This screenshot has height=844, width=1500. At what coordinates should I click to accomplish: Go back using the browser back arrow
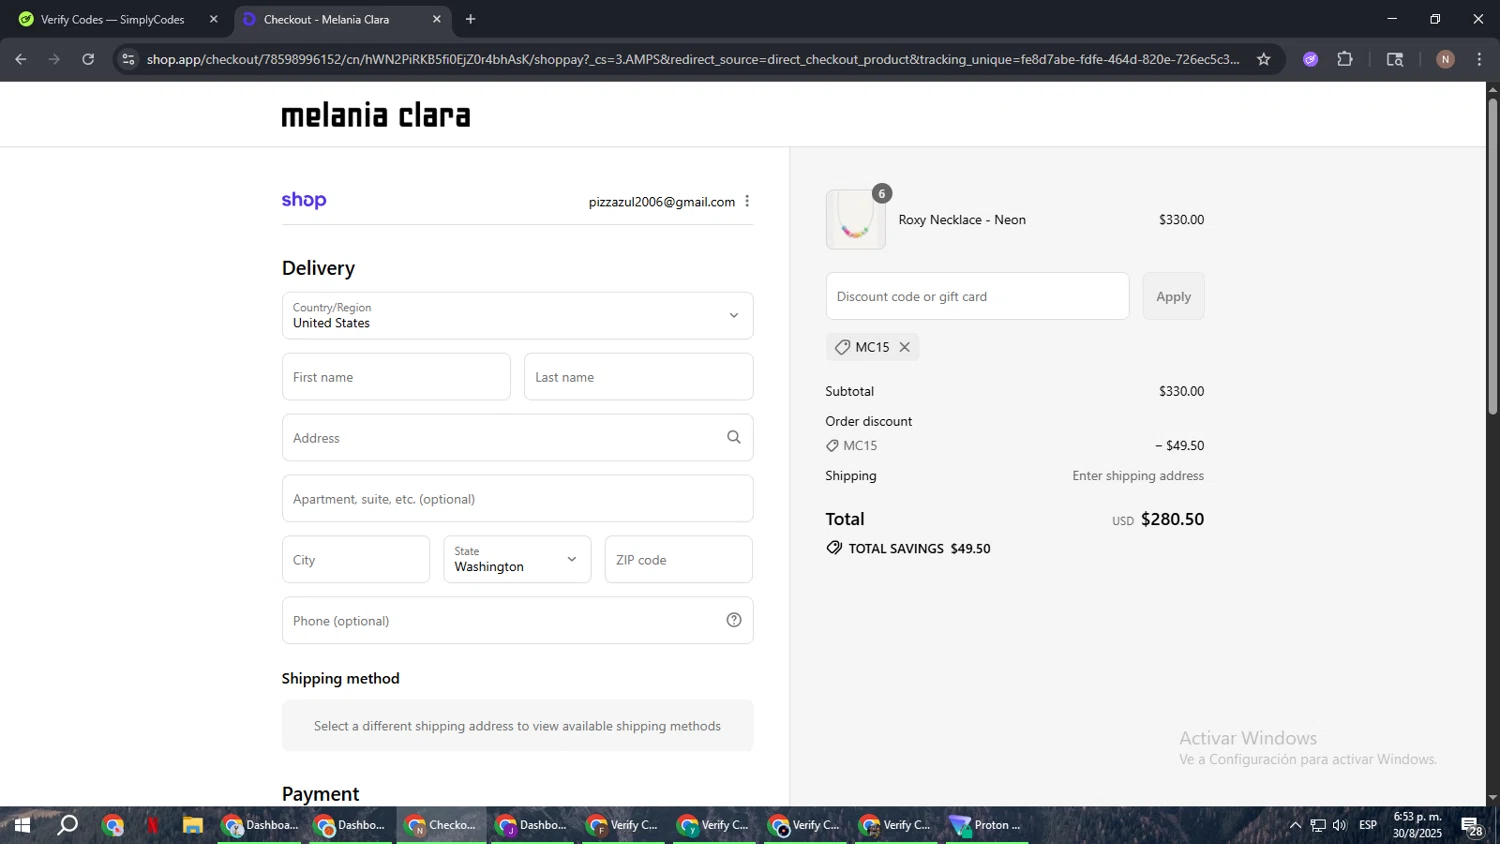click(x=20, y=59)
